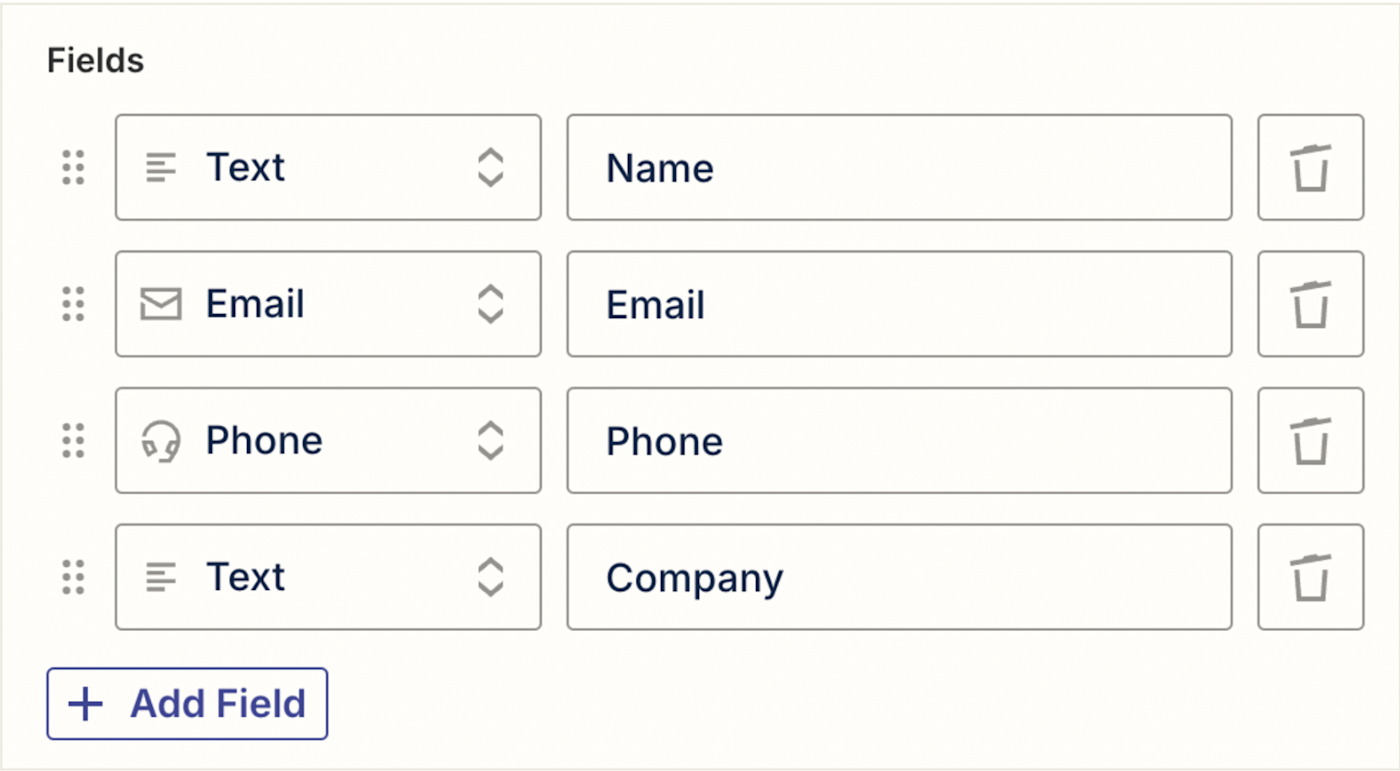1400x771 pixels.
Task: Delete the Name field with trash icon
Action: 1310,167
